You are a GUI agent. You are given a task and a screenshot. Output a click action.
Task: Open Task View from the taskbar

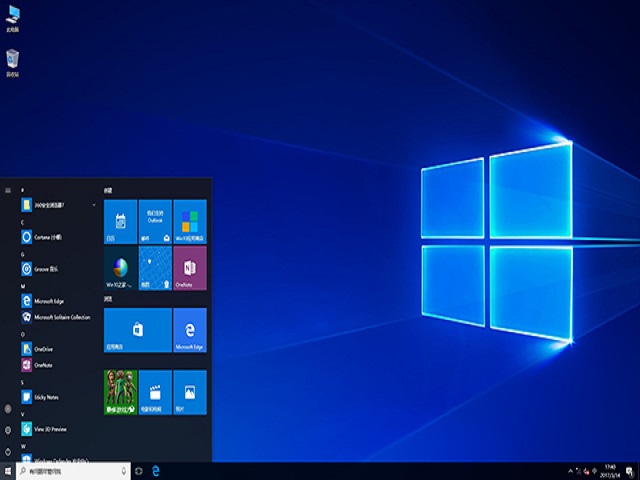[x=138, y=470]
